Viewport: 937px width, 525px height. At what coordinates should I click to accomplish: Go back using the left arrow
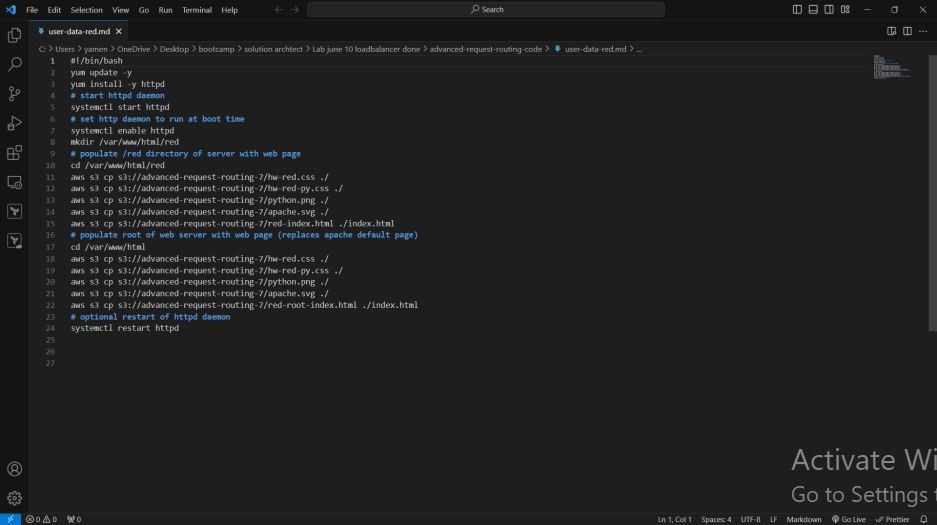279,10
